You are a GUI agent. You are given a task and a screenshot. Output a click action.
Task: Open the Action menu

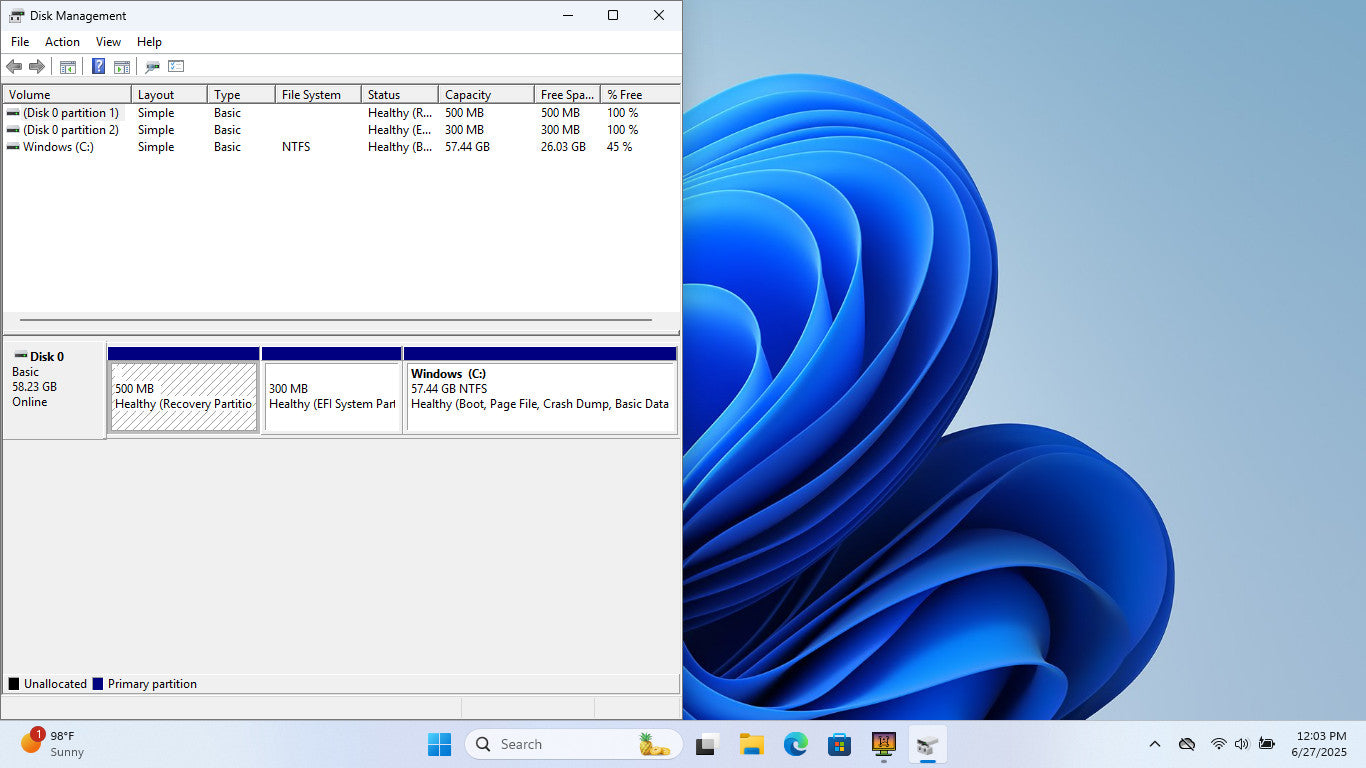point(62,42)
